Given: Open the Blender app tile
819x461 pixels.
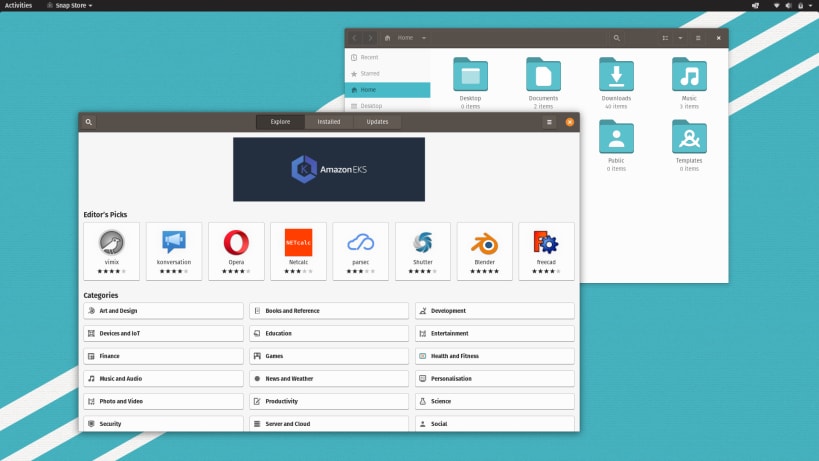Looking at the screenshot, I should click(x=485, y=251).
